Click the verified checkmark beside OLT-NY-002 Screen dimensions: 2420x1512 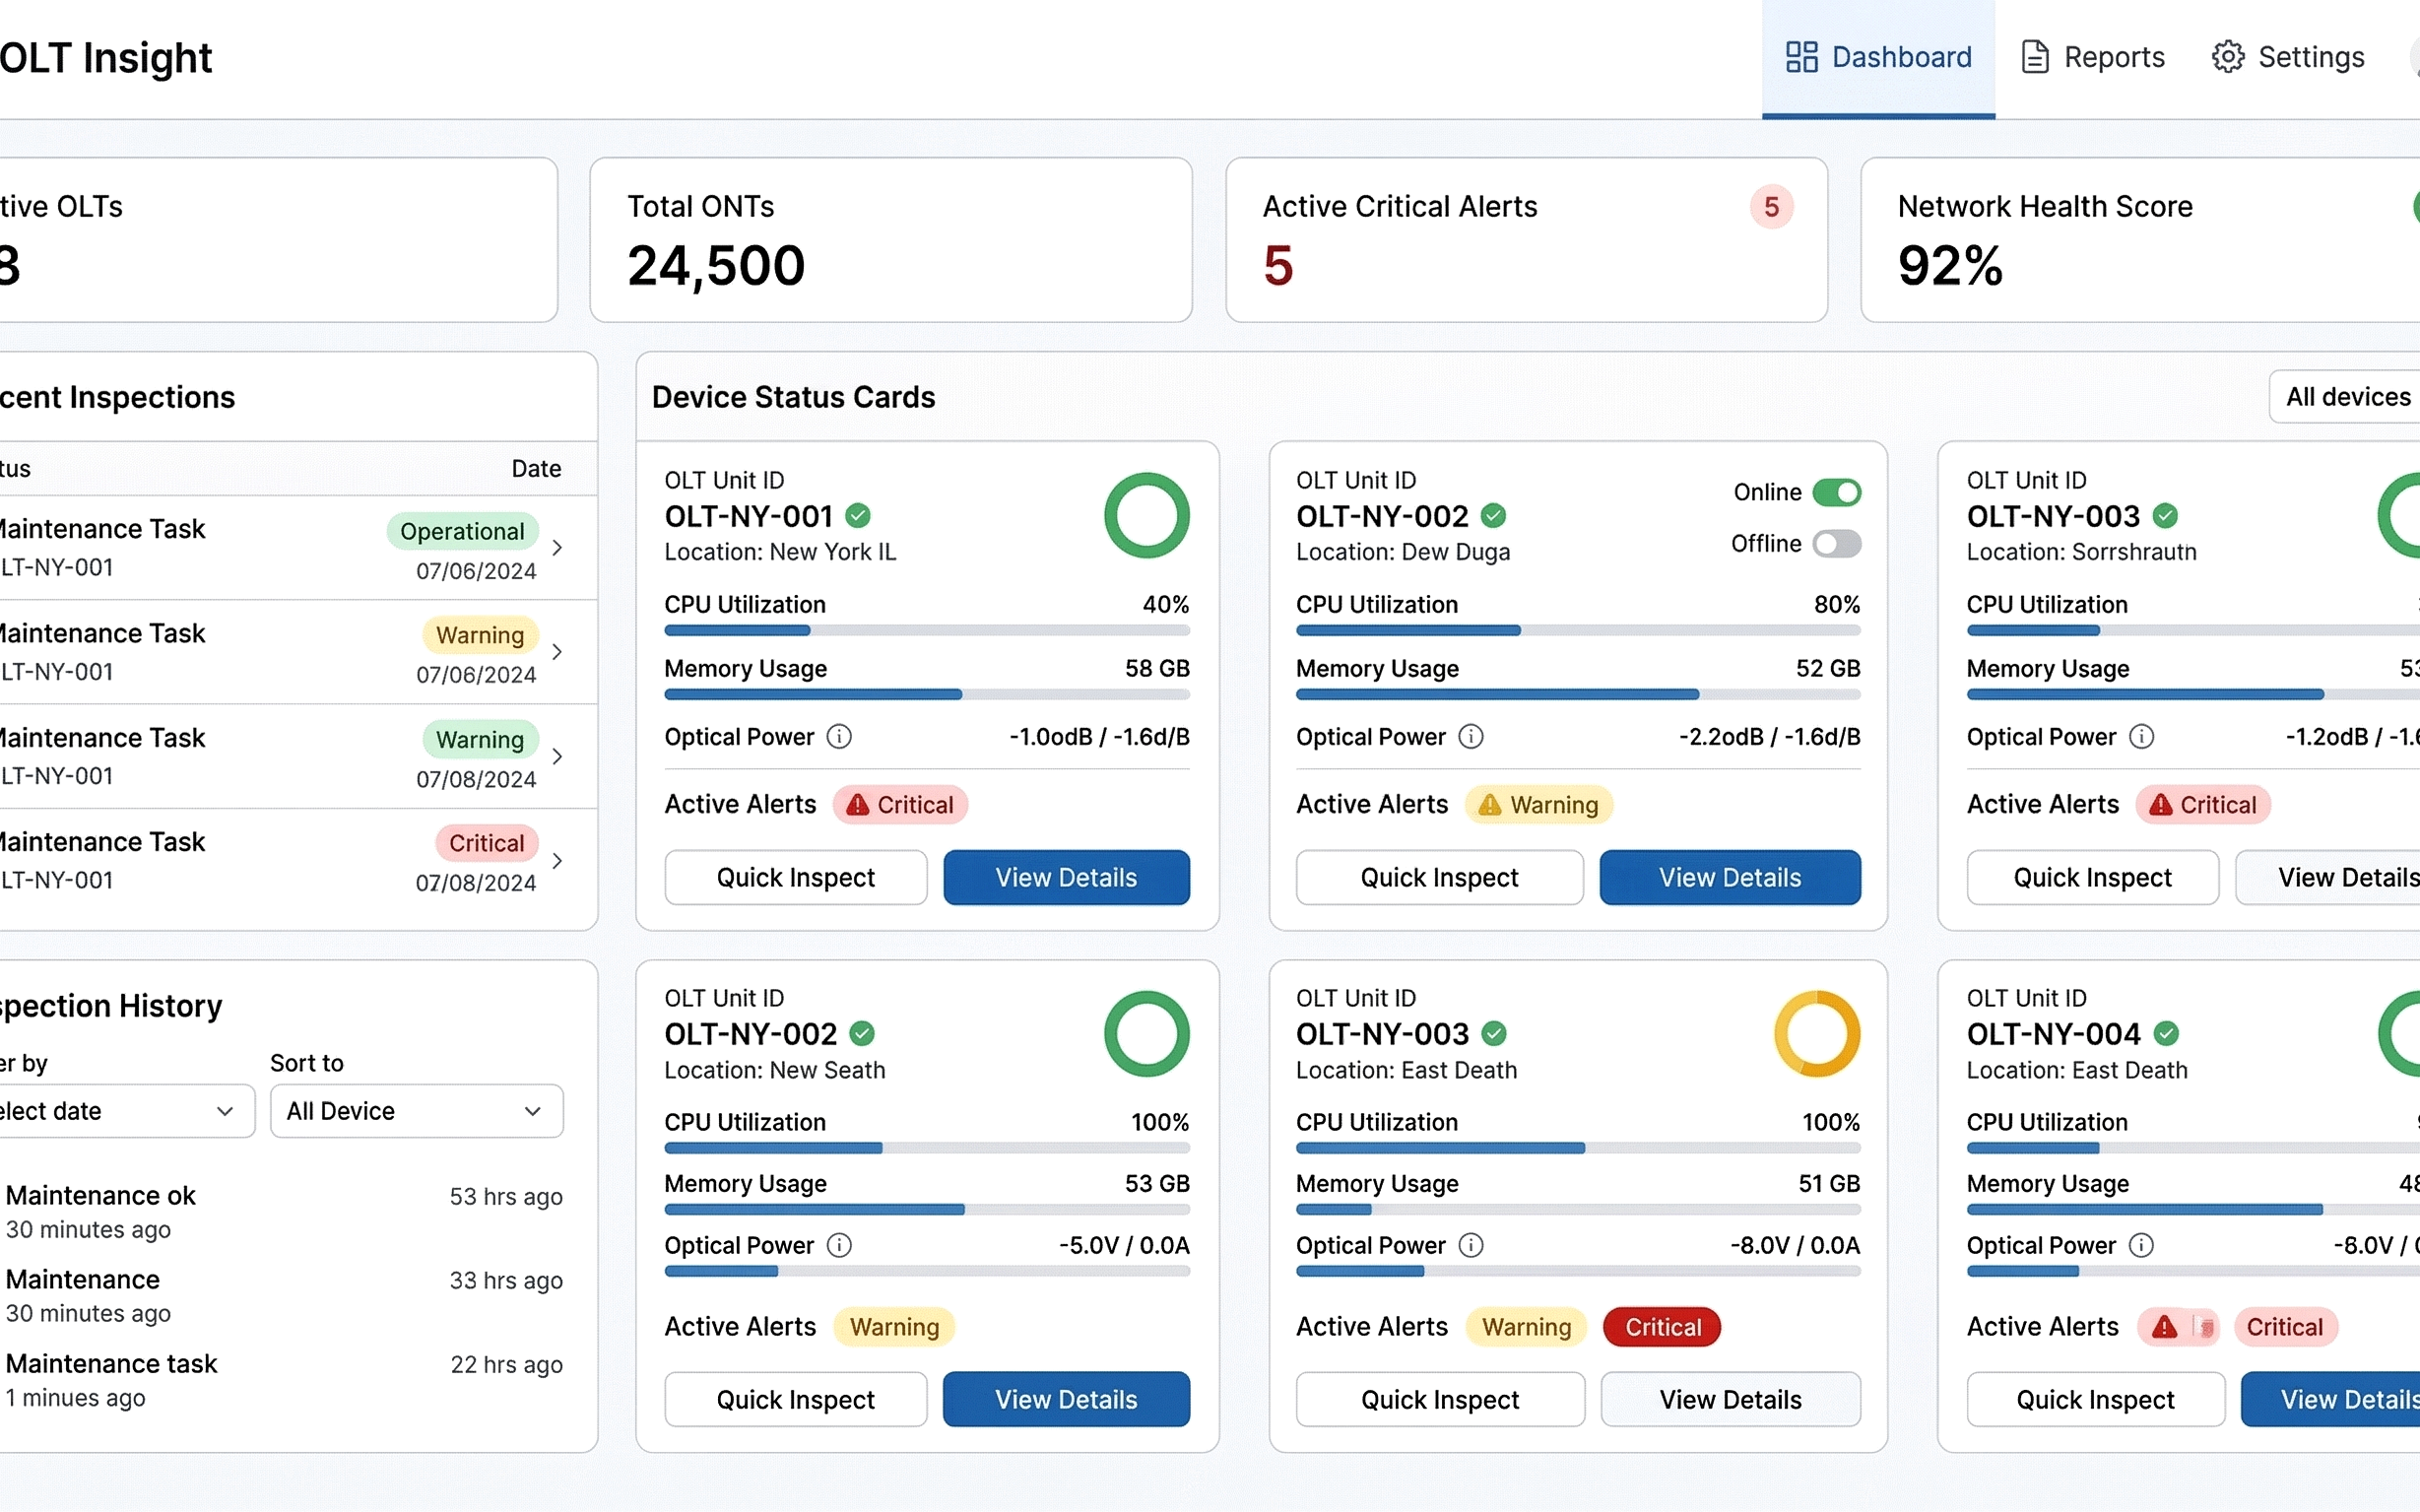point(1494,515)
